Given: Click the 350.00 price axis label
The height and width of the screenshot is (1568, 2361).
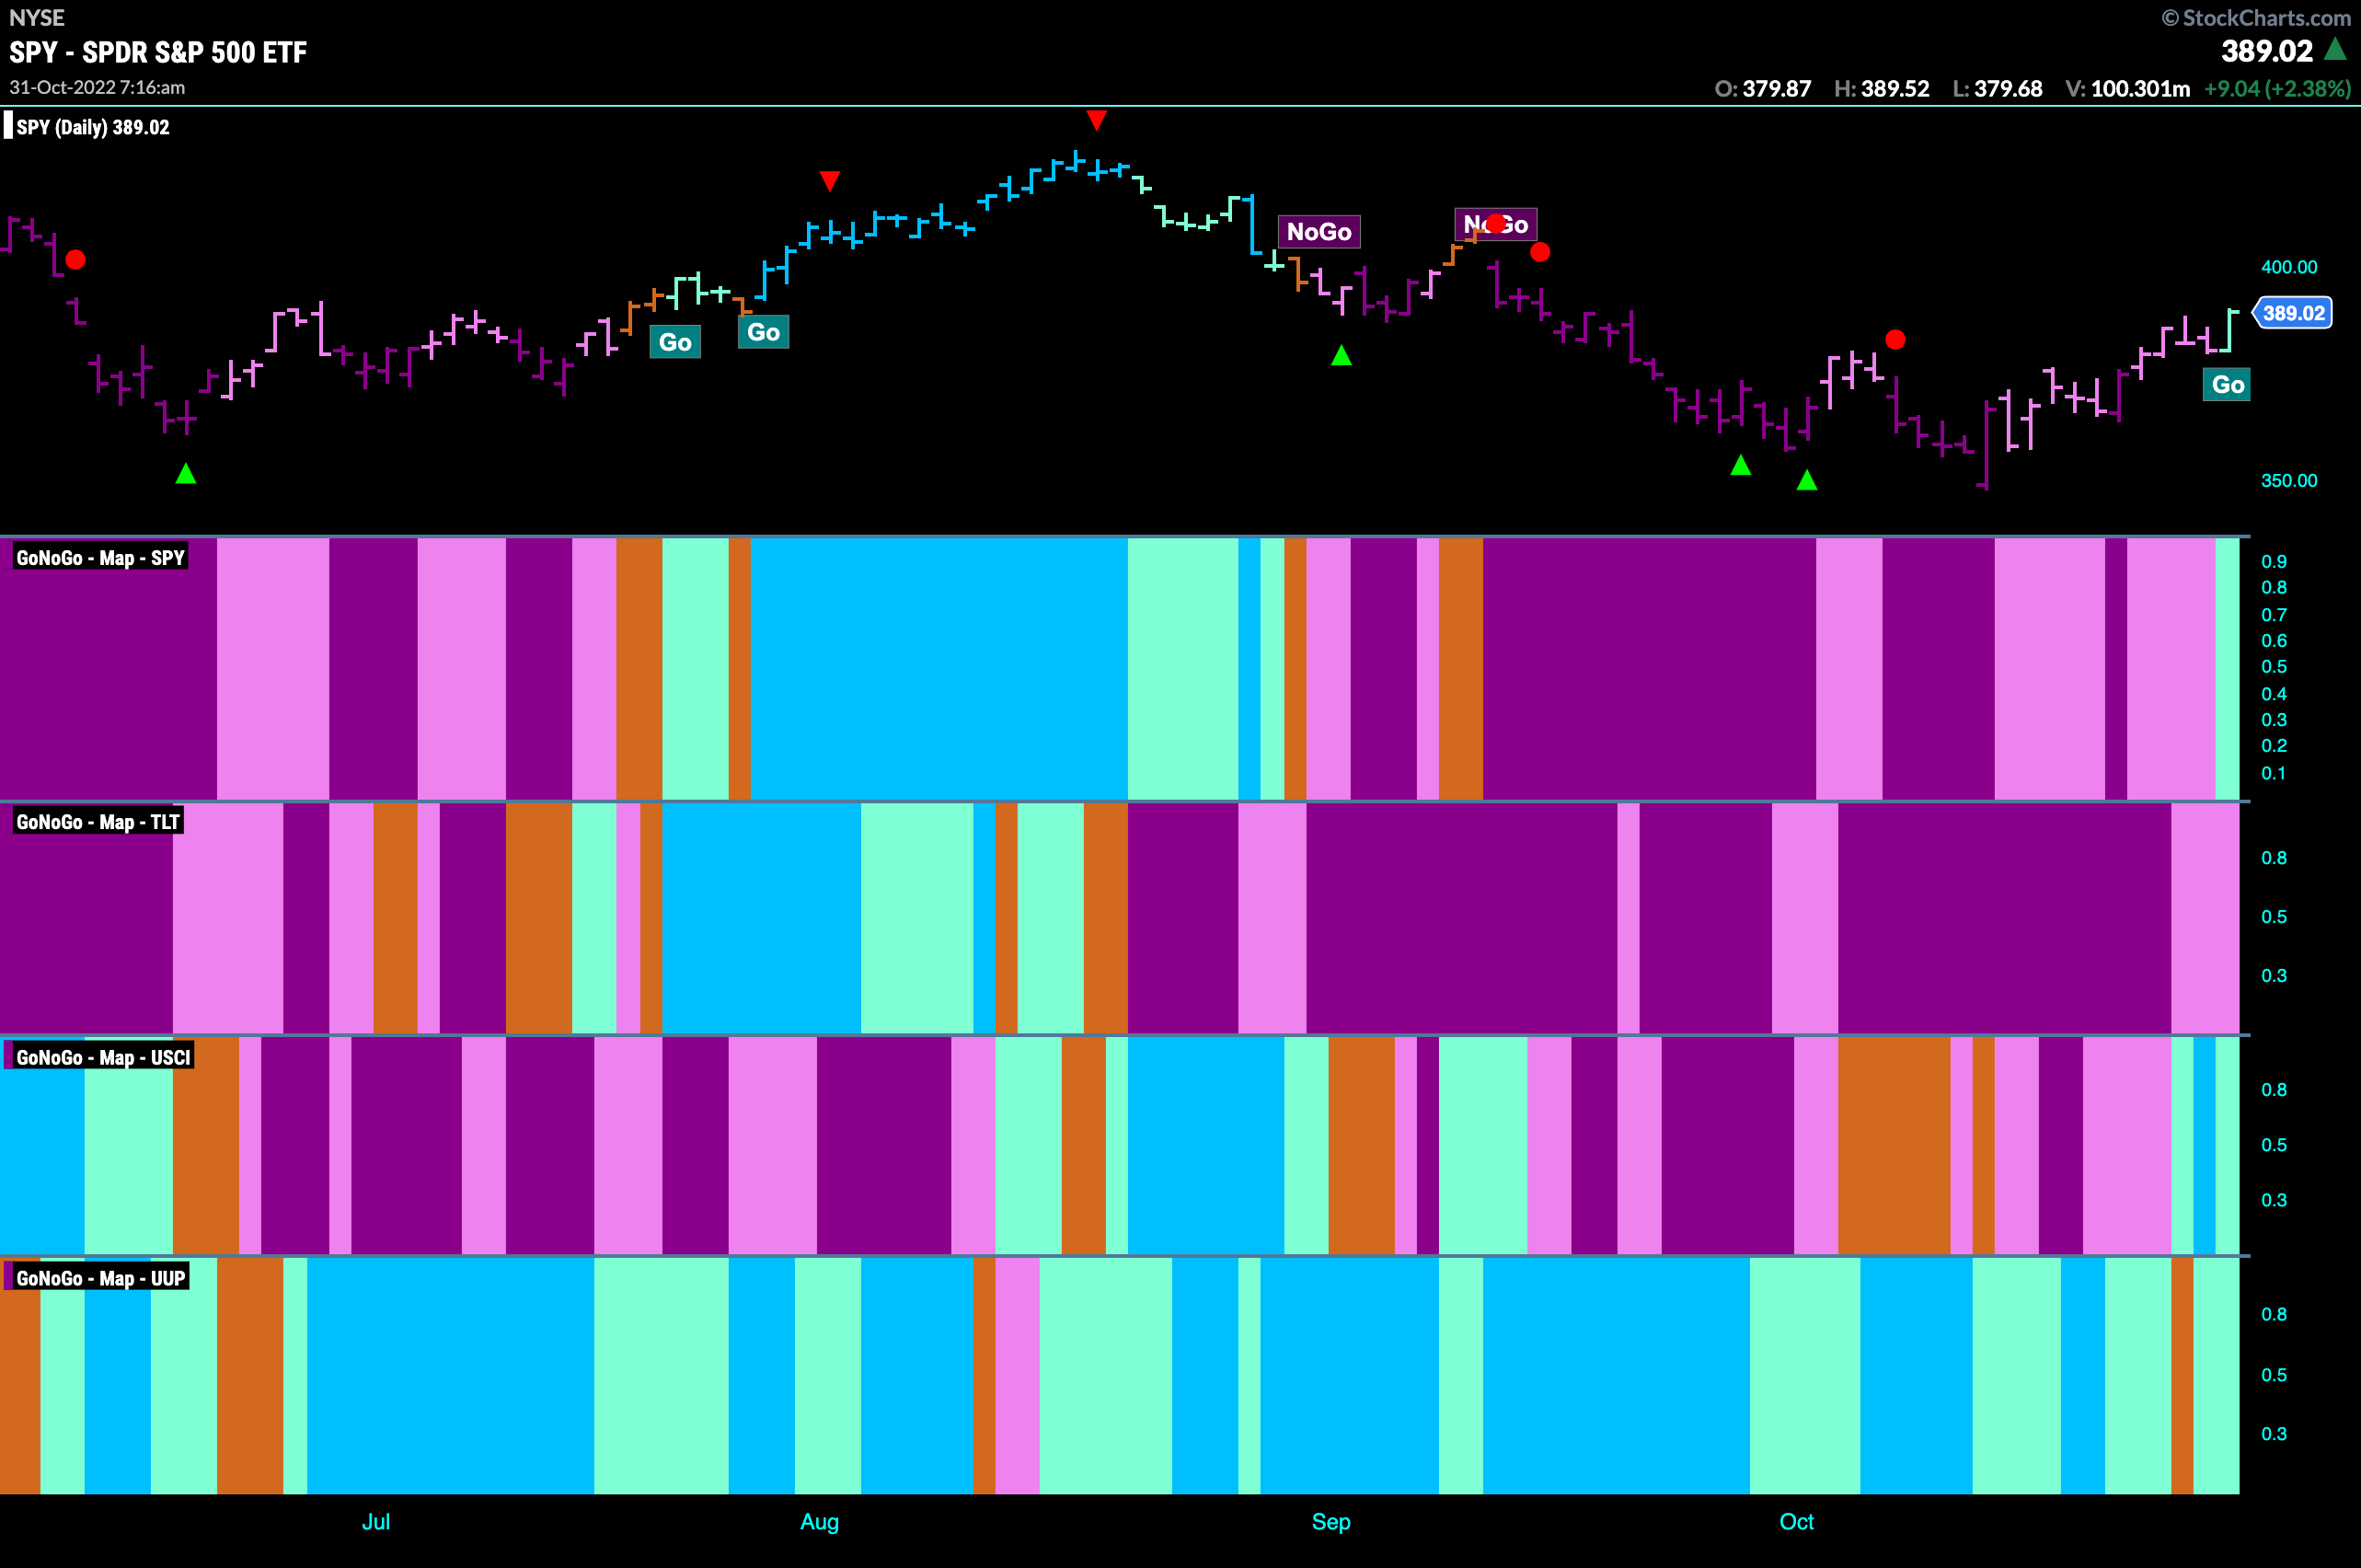Looking at the screenshot, I should pos(2289,481).
